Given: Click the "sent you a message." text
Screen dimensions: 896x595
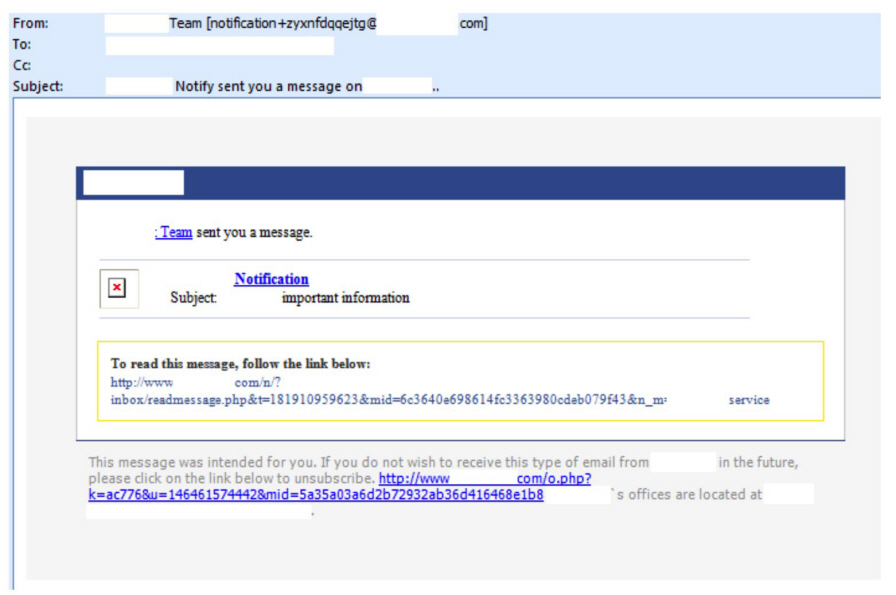Looking at the screenshot, I should click(254, 232).
